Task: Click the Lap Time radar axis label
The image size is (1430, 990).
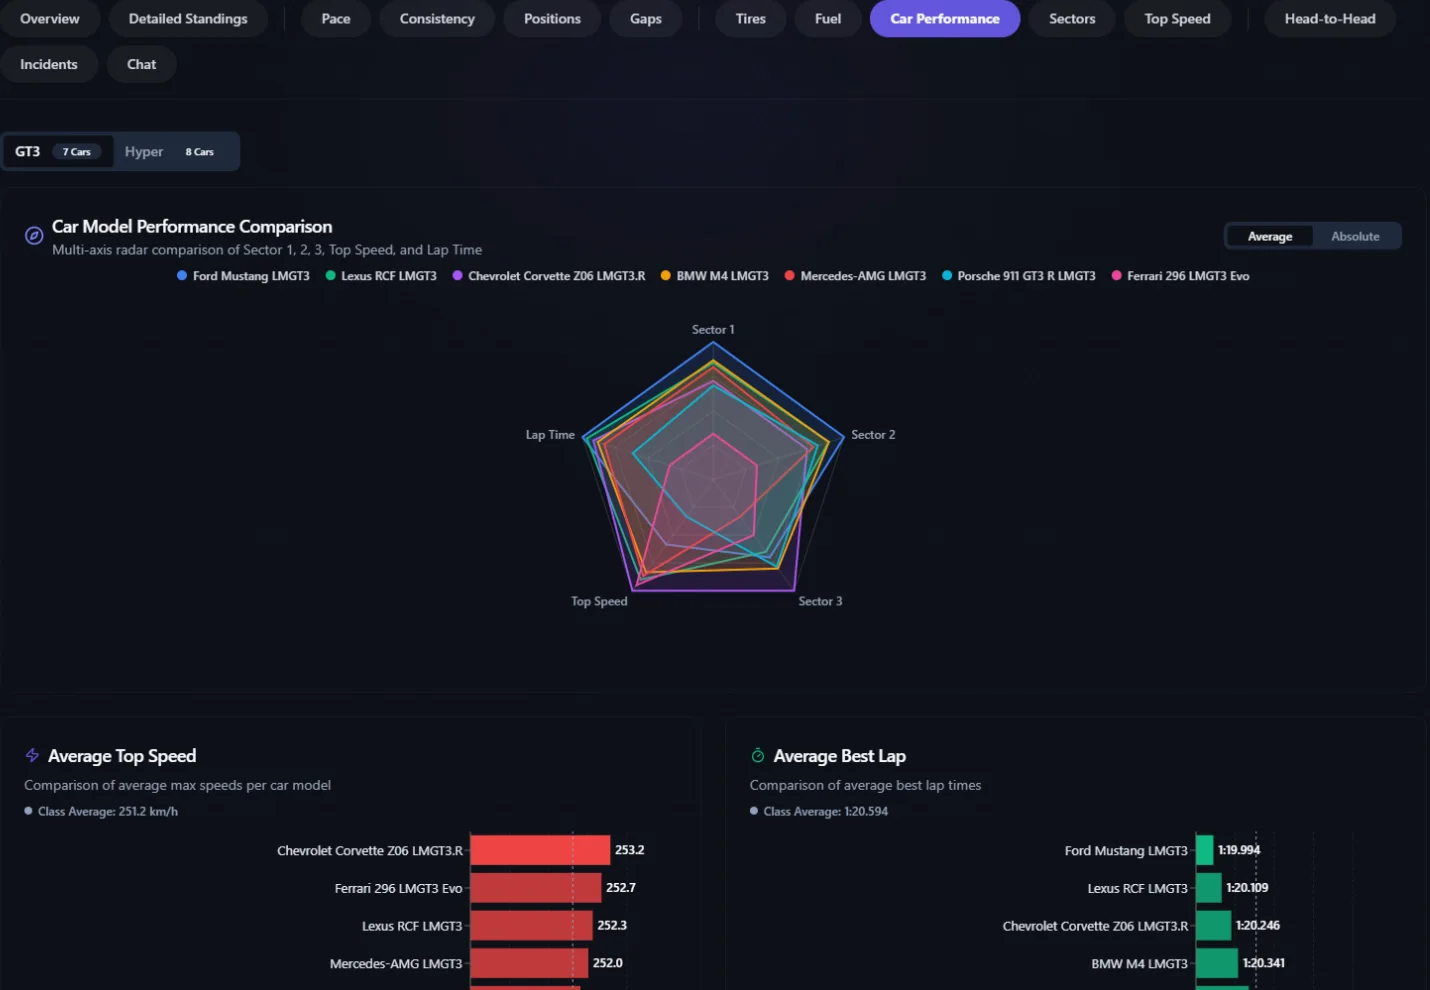Action: (x=550, y=435)
